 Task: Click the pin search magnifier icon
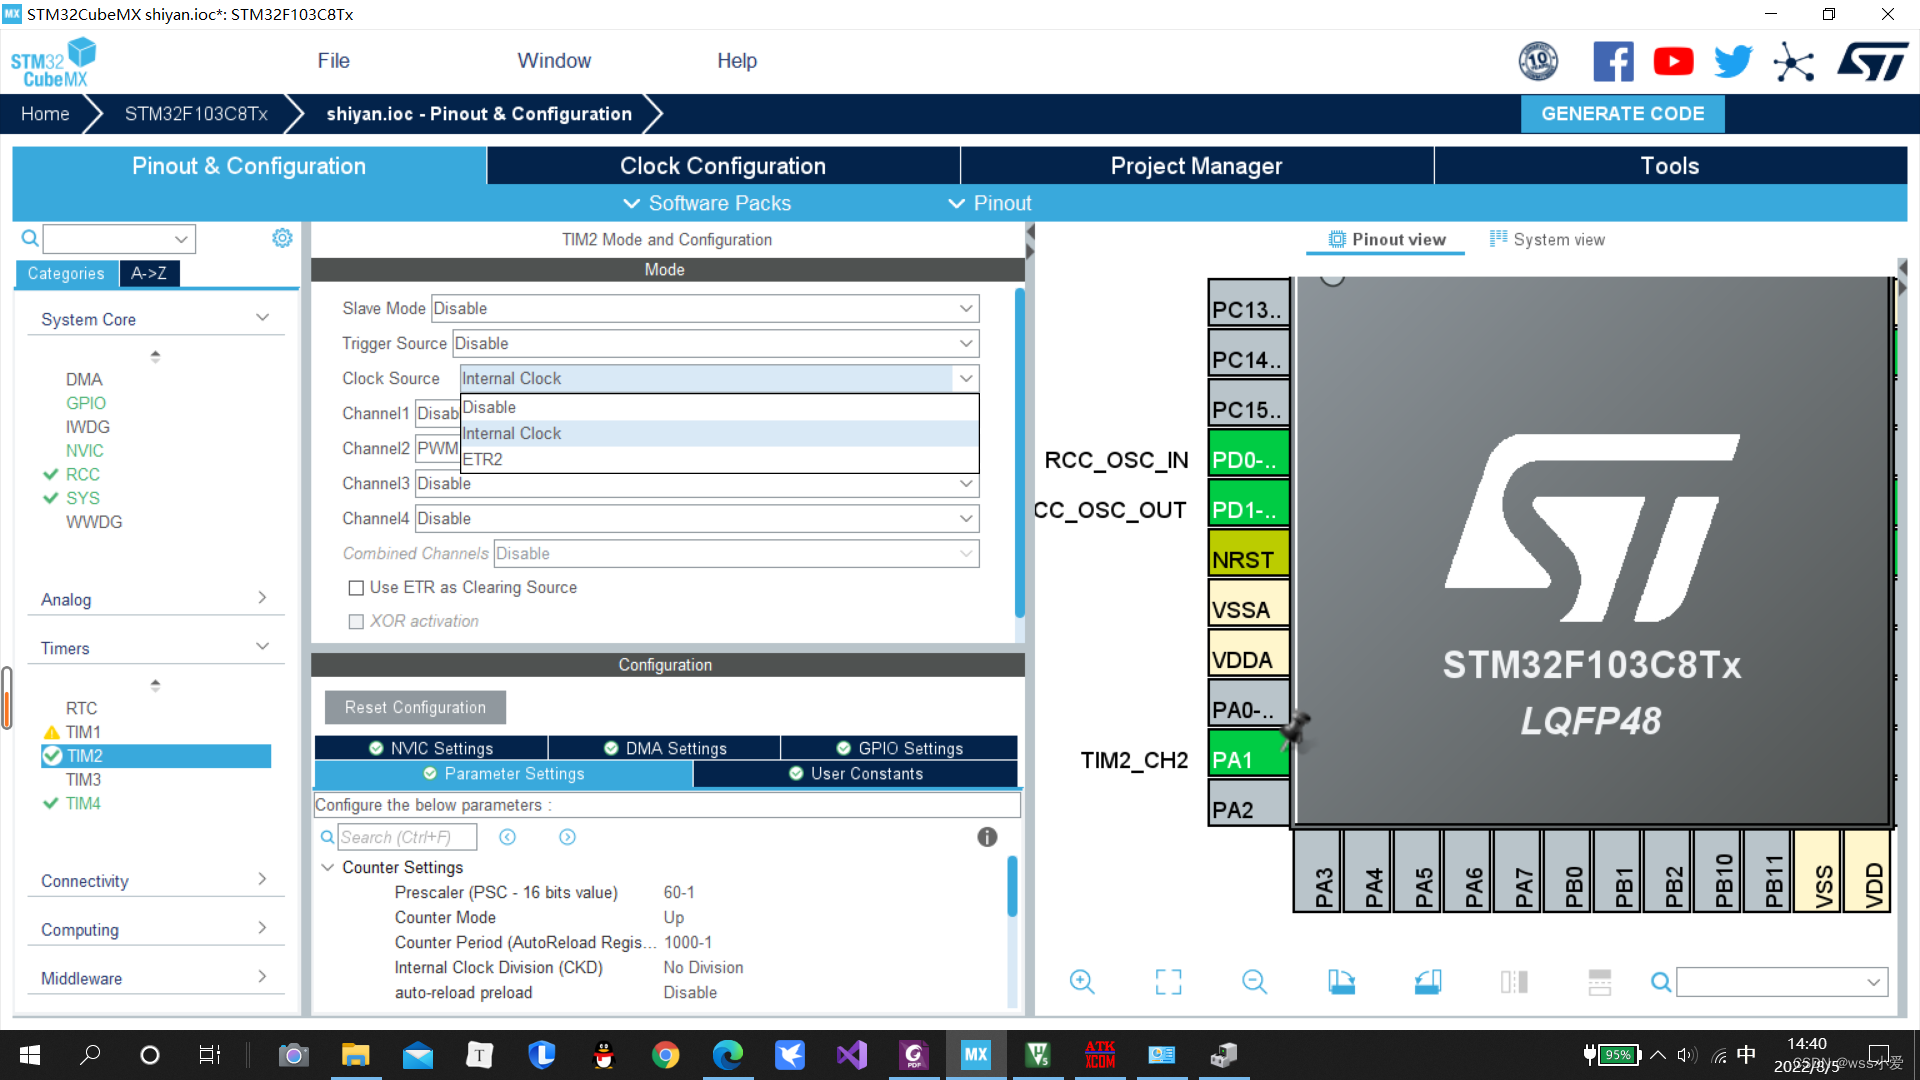tap(1661, 982)
